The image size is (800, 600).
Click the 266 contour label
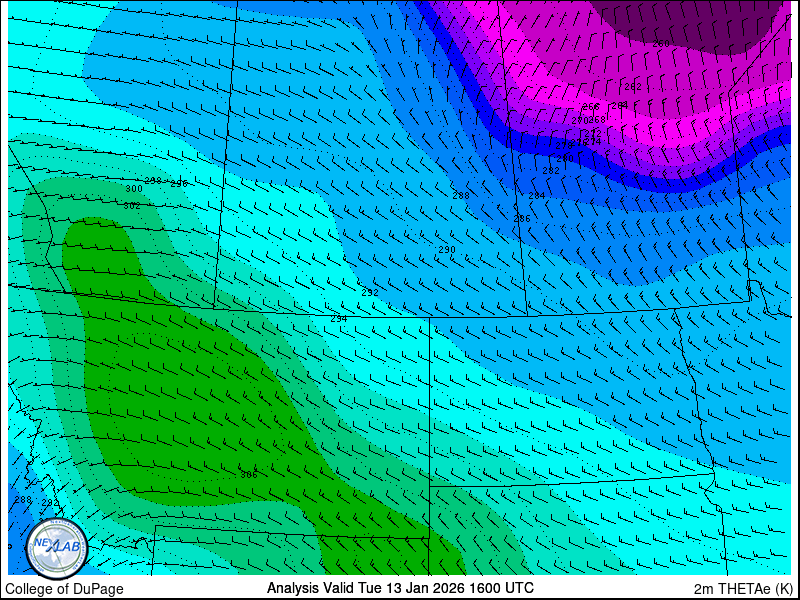pyautogui.click(x=591, y=107)
